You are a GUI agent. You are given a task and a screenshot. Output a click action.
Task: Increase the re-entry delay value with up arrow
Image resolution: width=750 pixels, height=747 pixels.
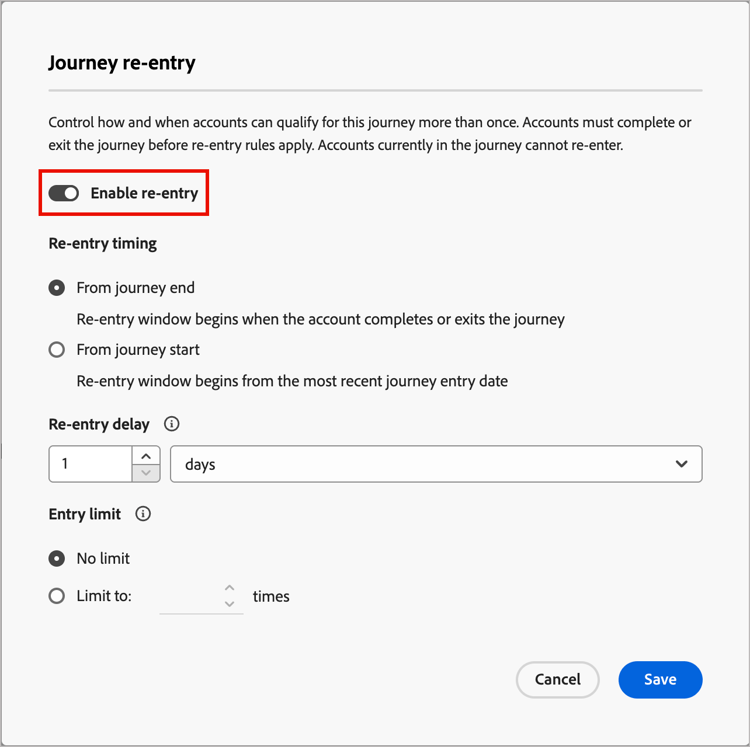pyautogui.click(x=146, y=456)
